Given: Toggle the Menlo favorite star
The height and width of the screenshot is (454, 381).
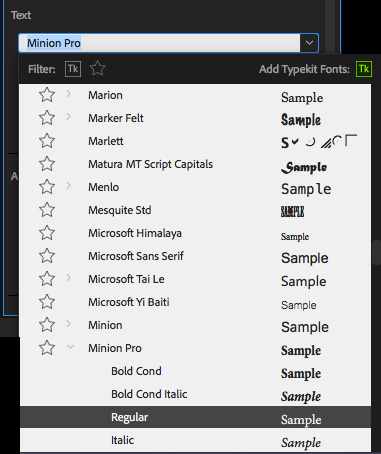Looking at the screenshot, I should point(47,187).
